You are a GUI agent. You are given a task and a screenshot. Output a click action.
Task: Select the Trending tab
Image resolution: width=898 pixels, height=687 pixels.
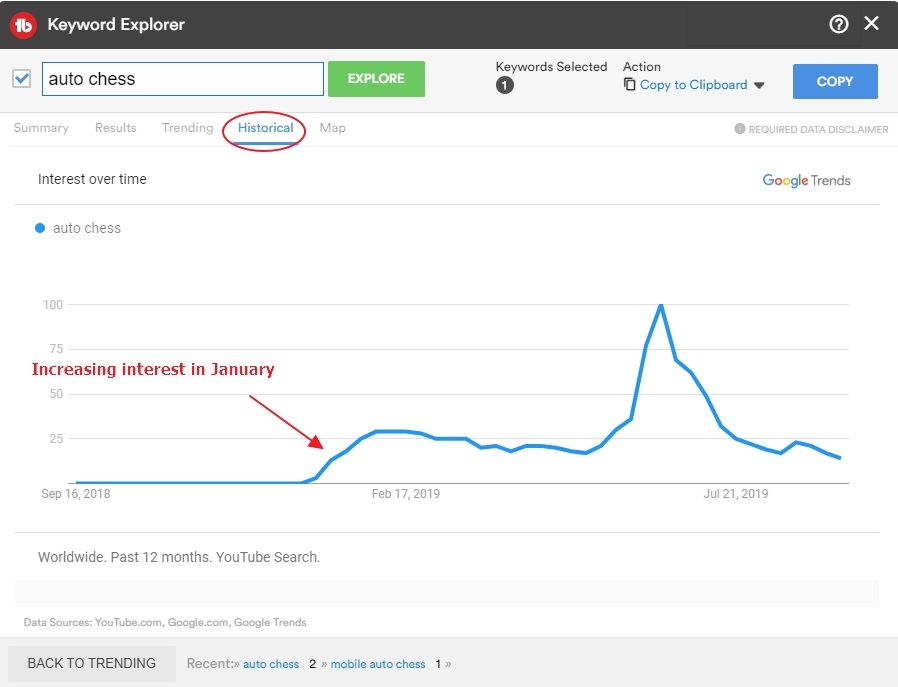[188, 128]
